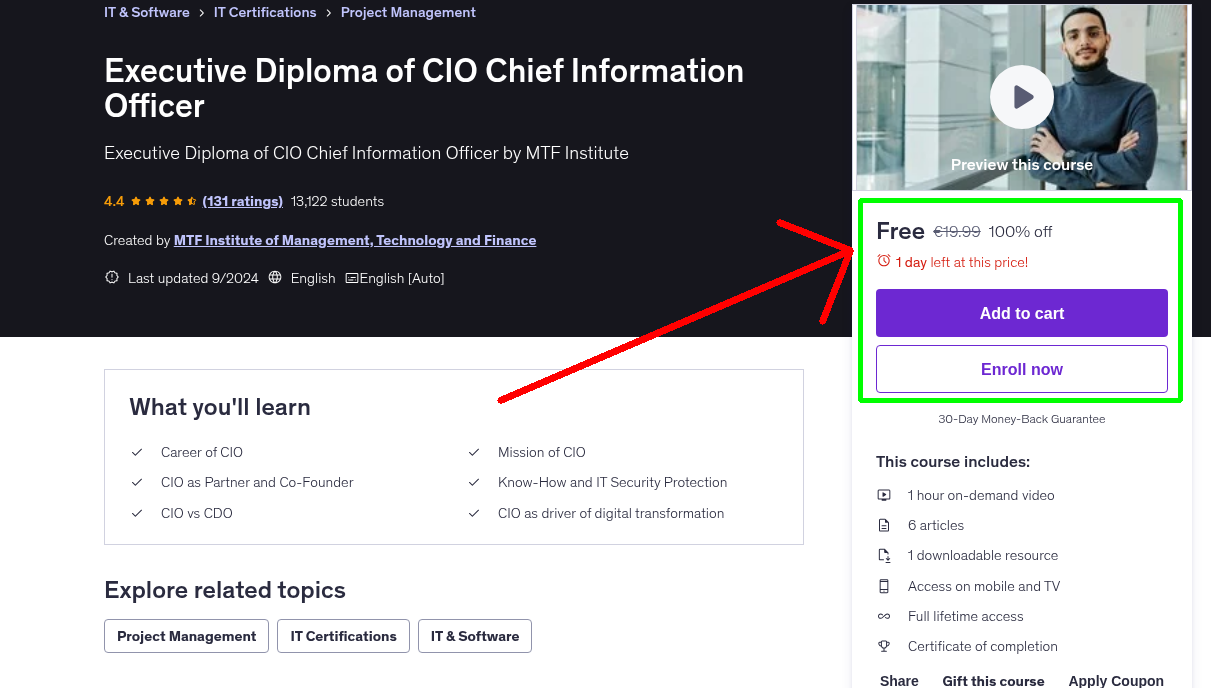Click 'Last updated 9/2024' text
The height and width of the screenshot is (688, 1211).
193,278
